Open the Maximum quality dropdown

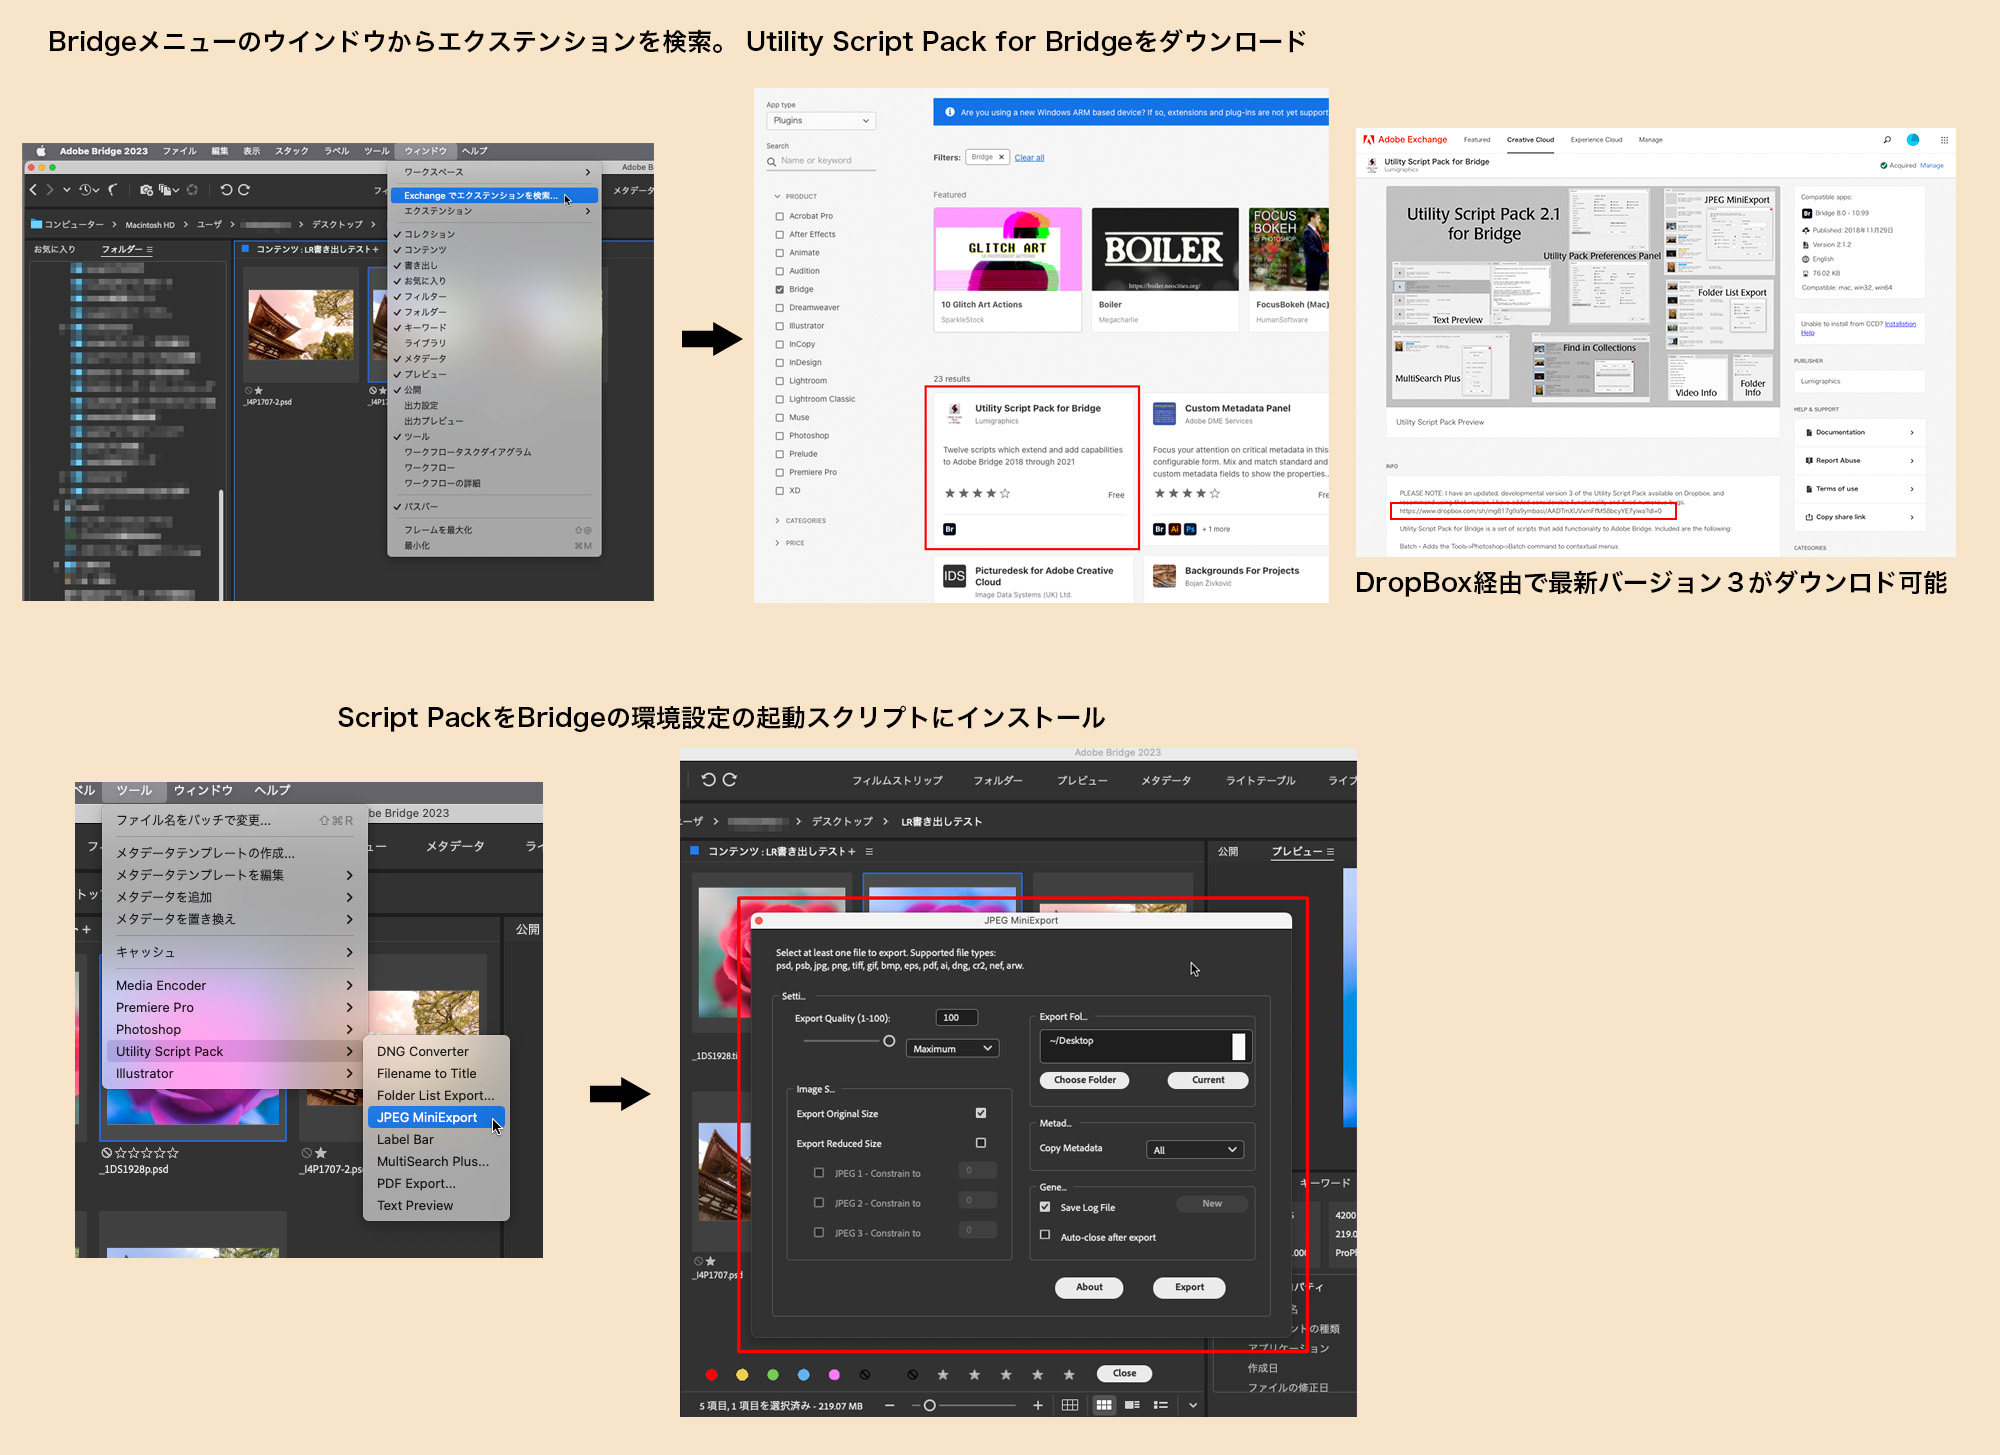pos(951,1047)
